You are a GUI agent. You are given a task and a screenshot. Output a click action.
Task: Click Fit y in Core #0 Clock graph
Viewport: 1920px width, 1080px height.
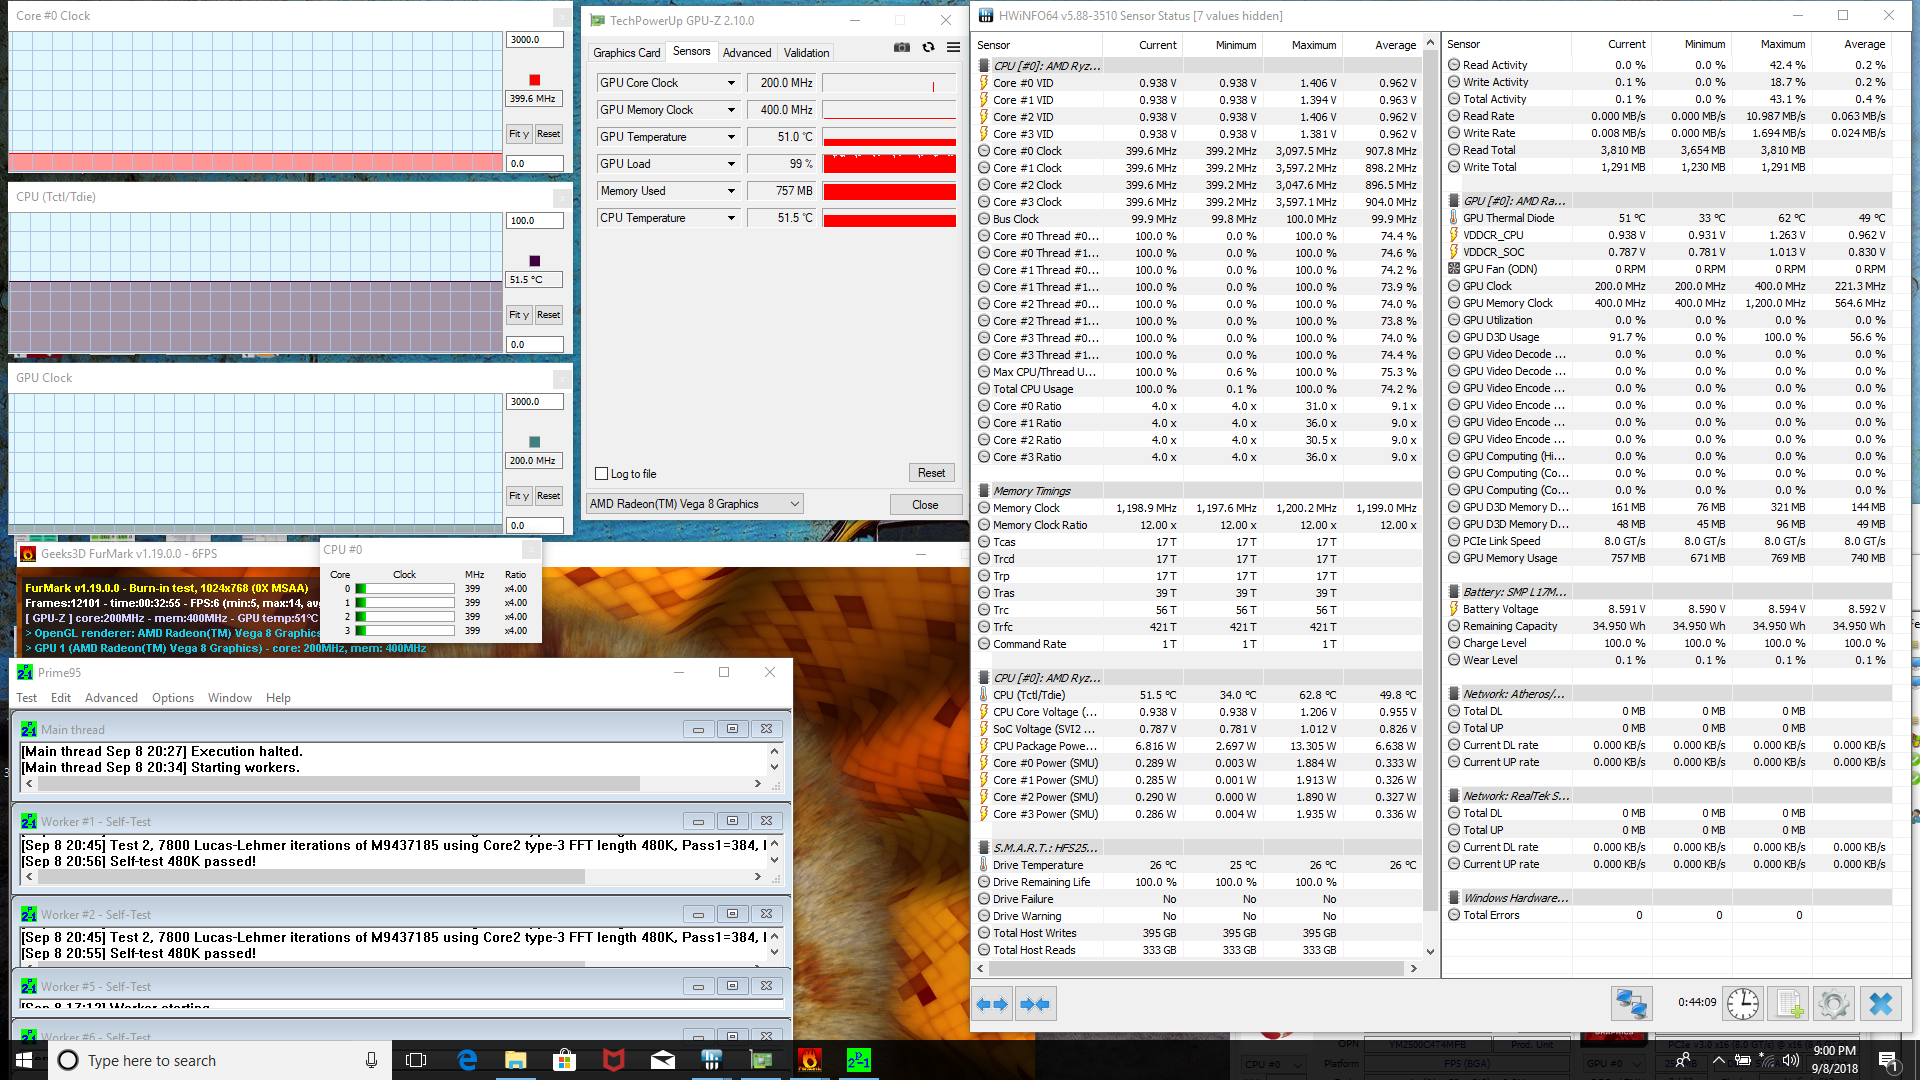[519, 134]
